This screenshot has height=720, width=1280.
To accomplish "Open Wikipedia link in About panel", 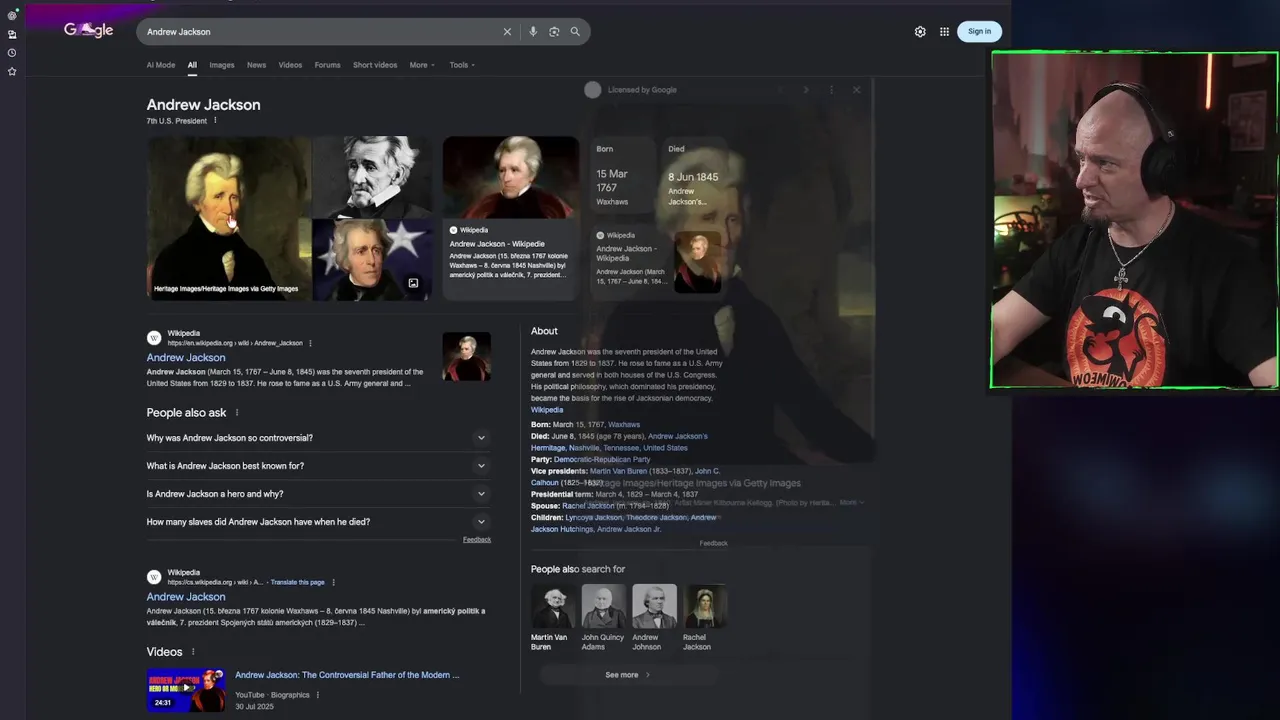I will [547, 410].
